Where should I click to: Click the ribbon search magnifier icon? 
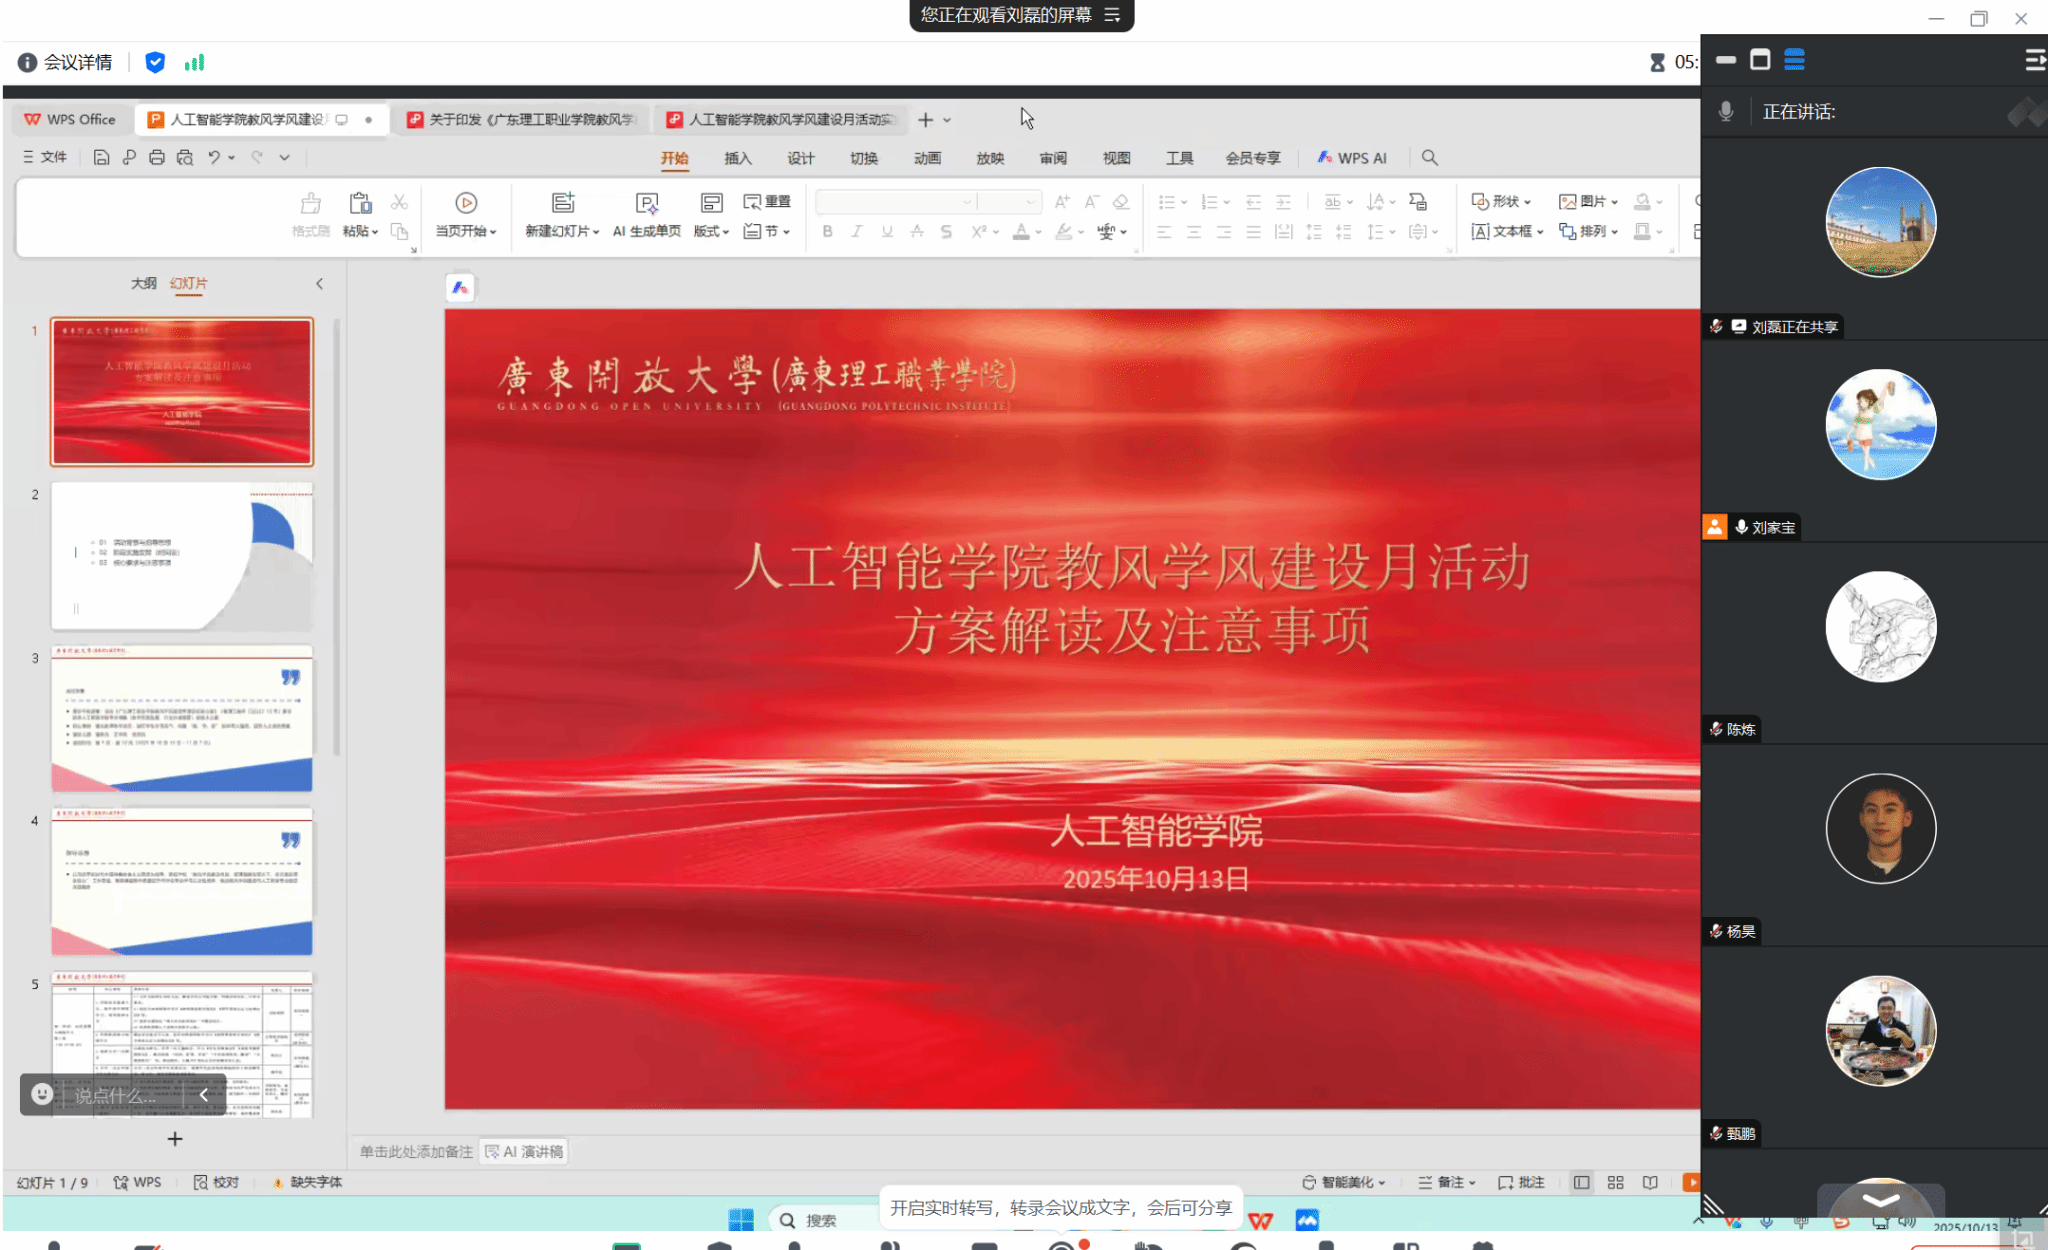coord(1430,158)
